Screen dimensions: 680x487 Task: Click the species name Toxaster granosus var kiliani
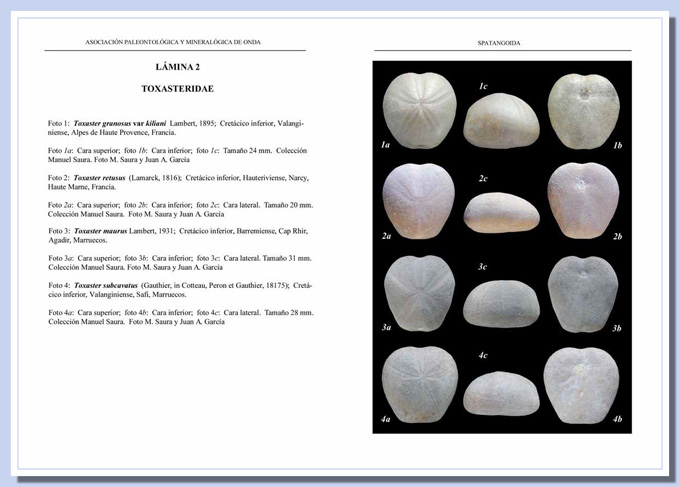click(x=120, y=123)
